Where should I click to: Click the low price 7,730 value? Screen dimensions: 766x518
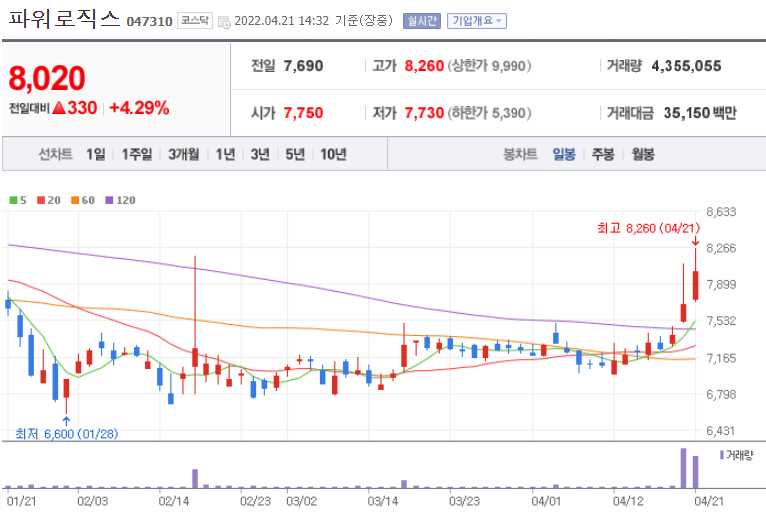click(x=424, y=113)
